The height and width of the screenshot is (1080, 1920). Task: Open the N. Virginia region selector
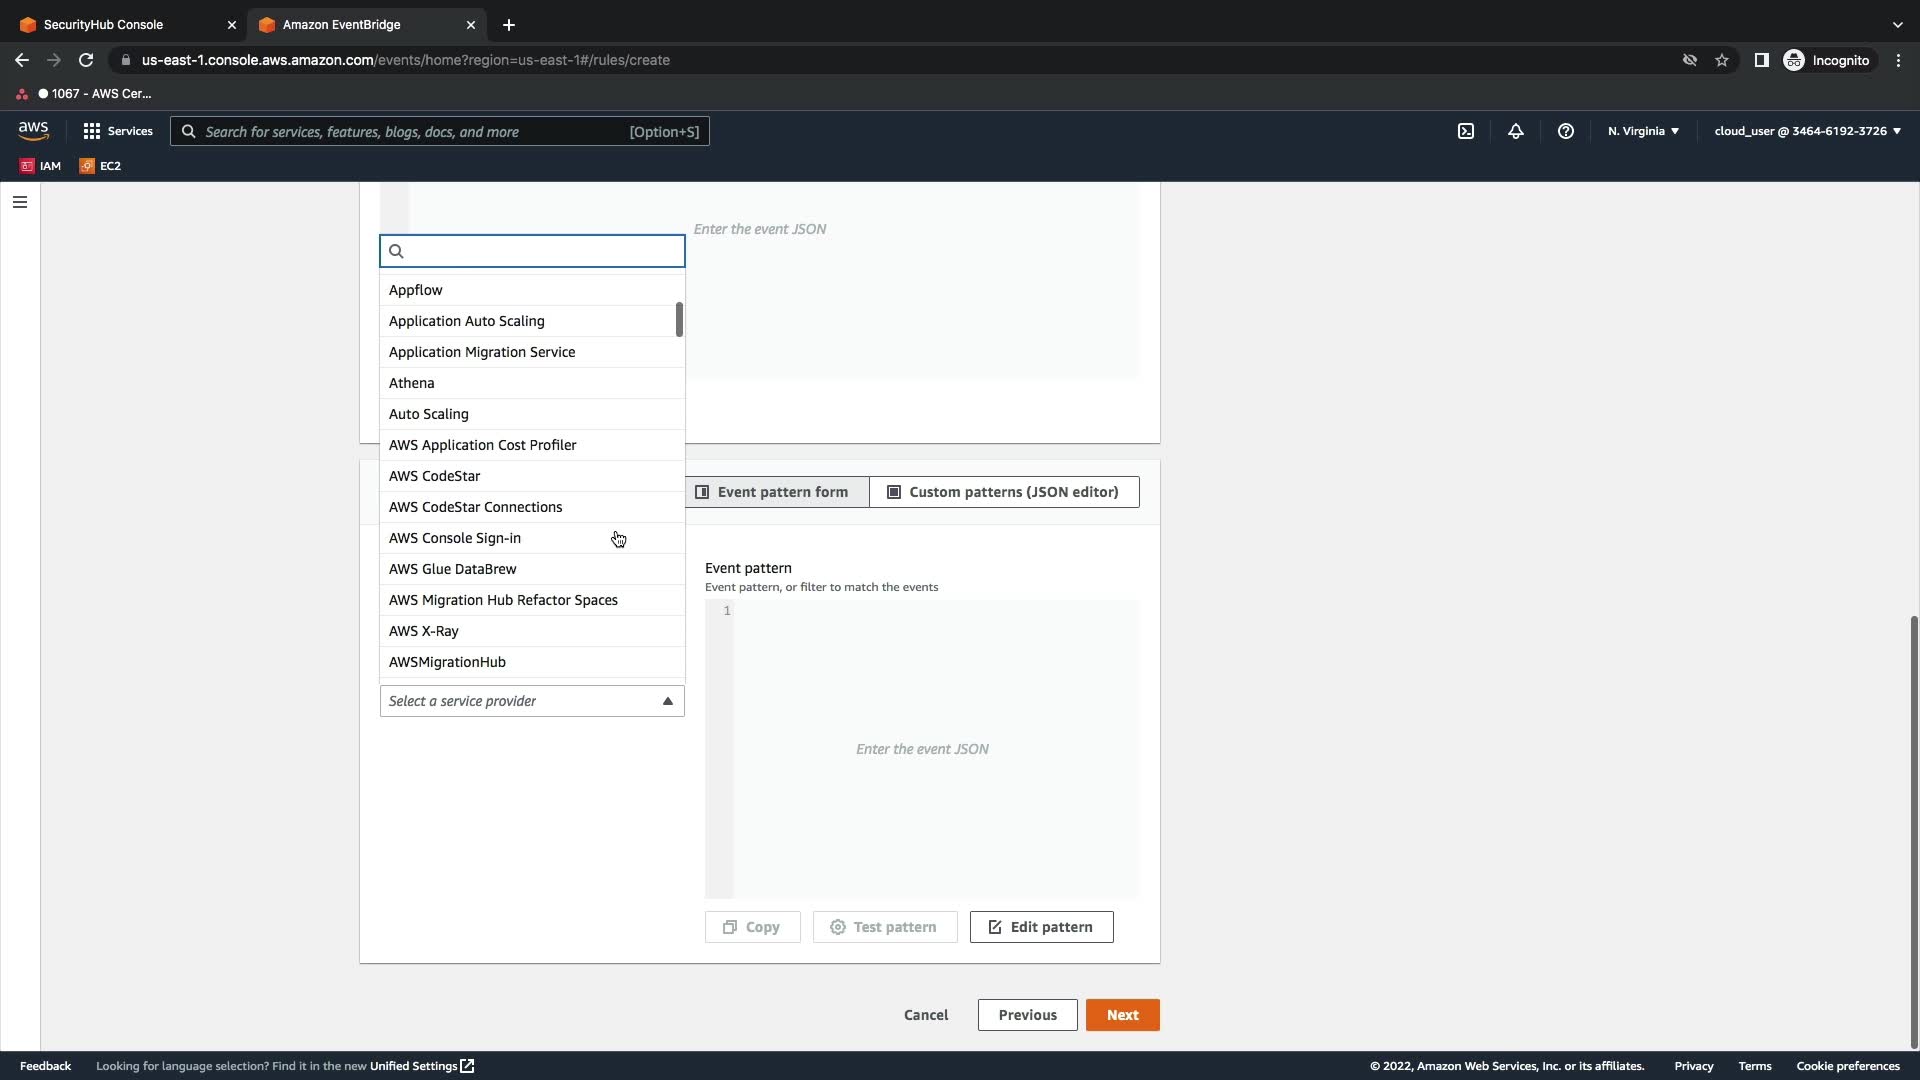click(1643, 131)
